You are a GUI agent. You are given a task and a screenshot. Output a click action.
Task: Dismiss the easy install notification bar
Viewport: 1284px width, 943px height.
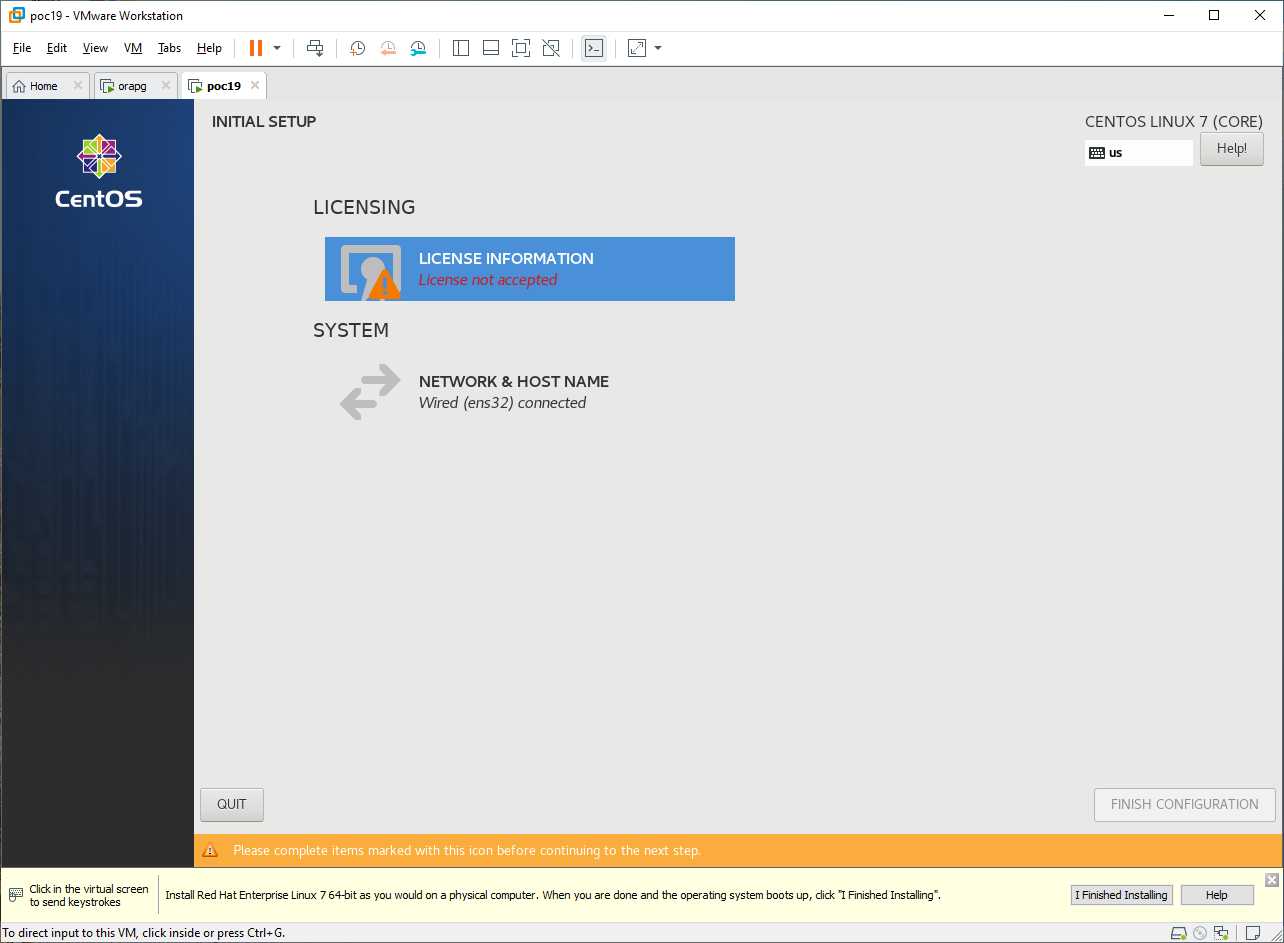click(1271, 880)
